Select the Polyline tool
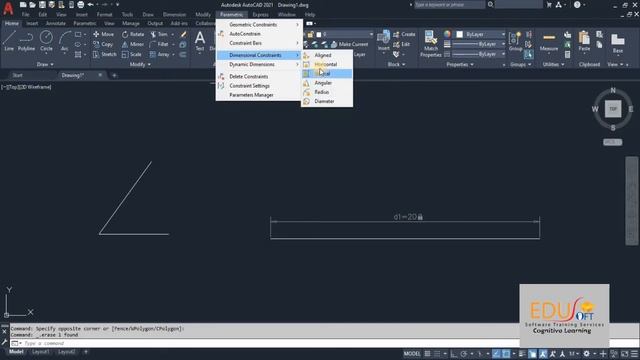Screen dimensions: 640x360 tap(26, 41)
